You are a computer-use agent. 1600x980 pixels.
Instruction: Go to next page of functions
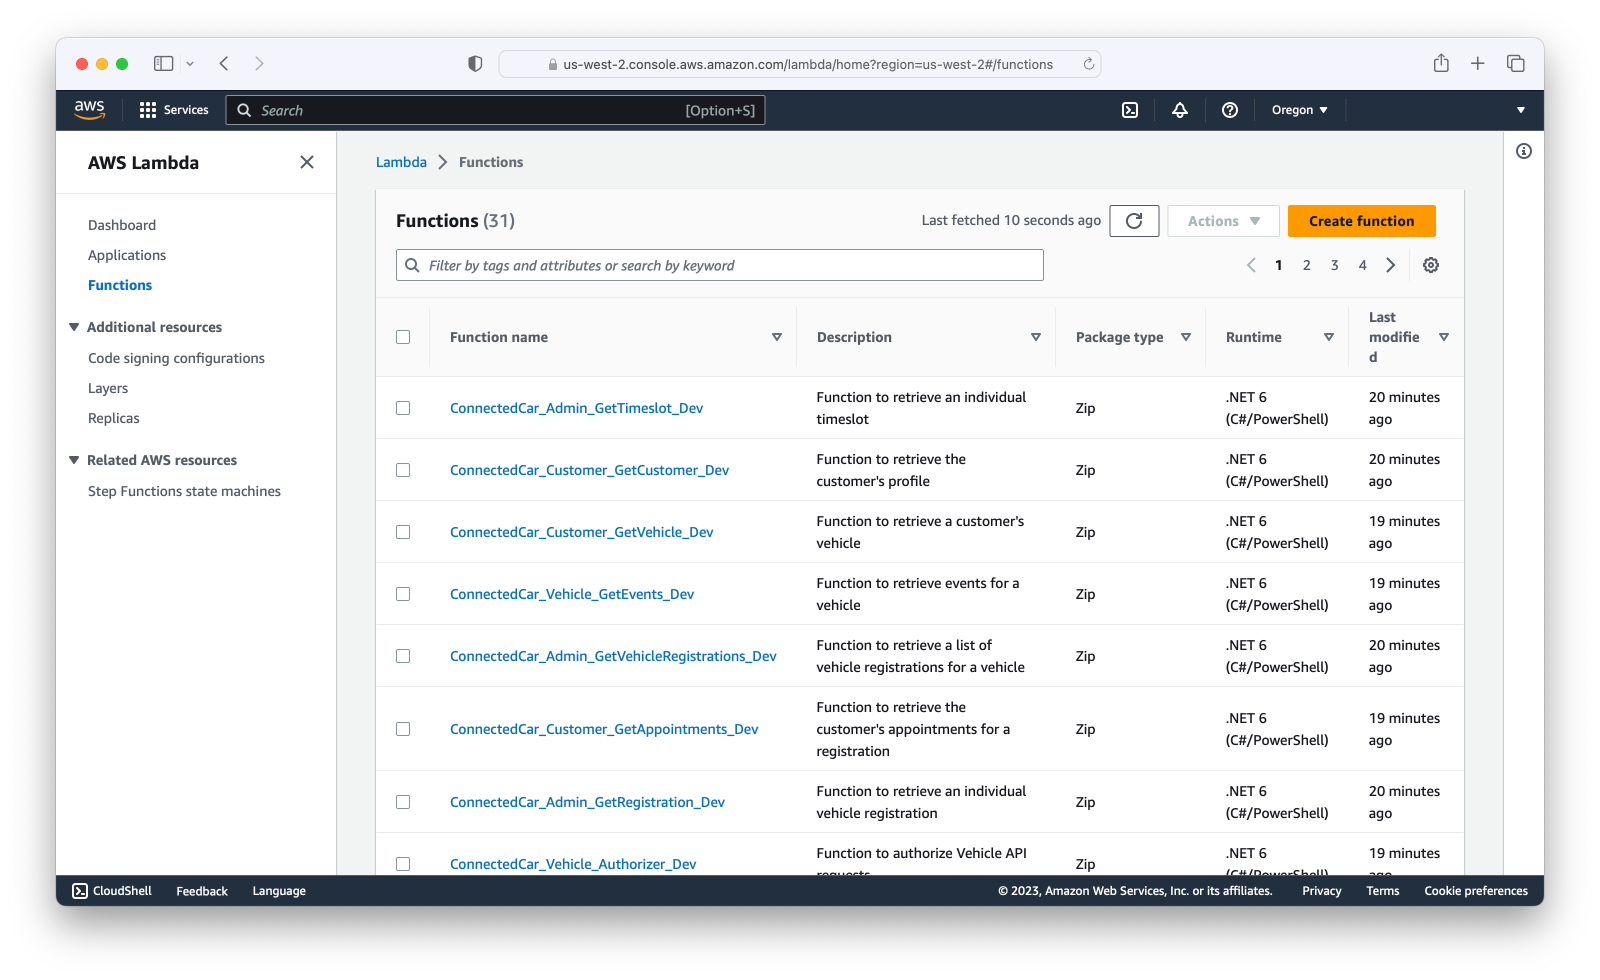[1390, 265]
